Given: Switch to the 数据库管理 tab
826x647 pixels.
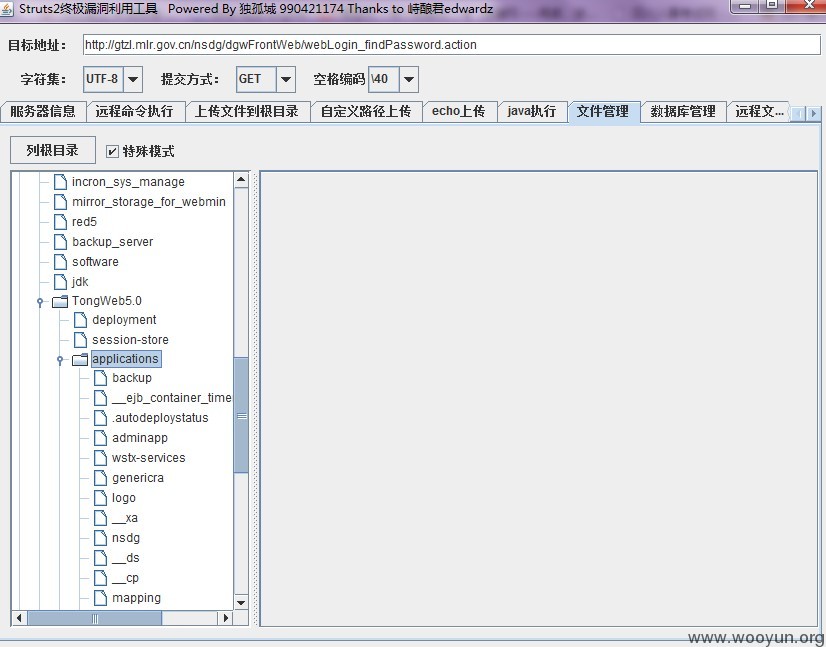Looking at the screenshot, I should tap(683, 112).
